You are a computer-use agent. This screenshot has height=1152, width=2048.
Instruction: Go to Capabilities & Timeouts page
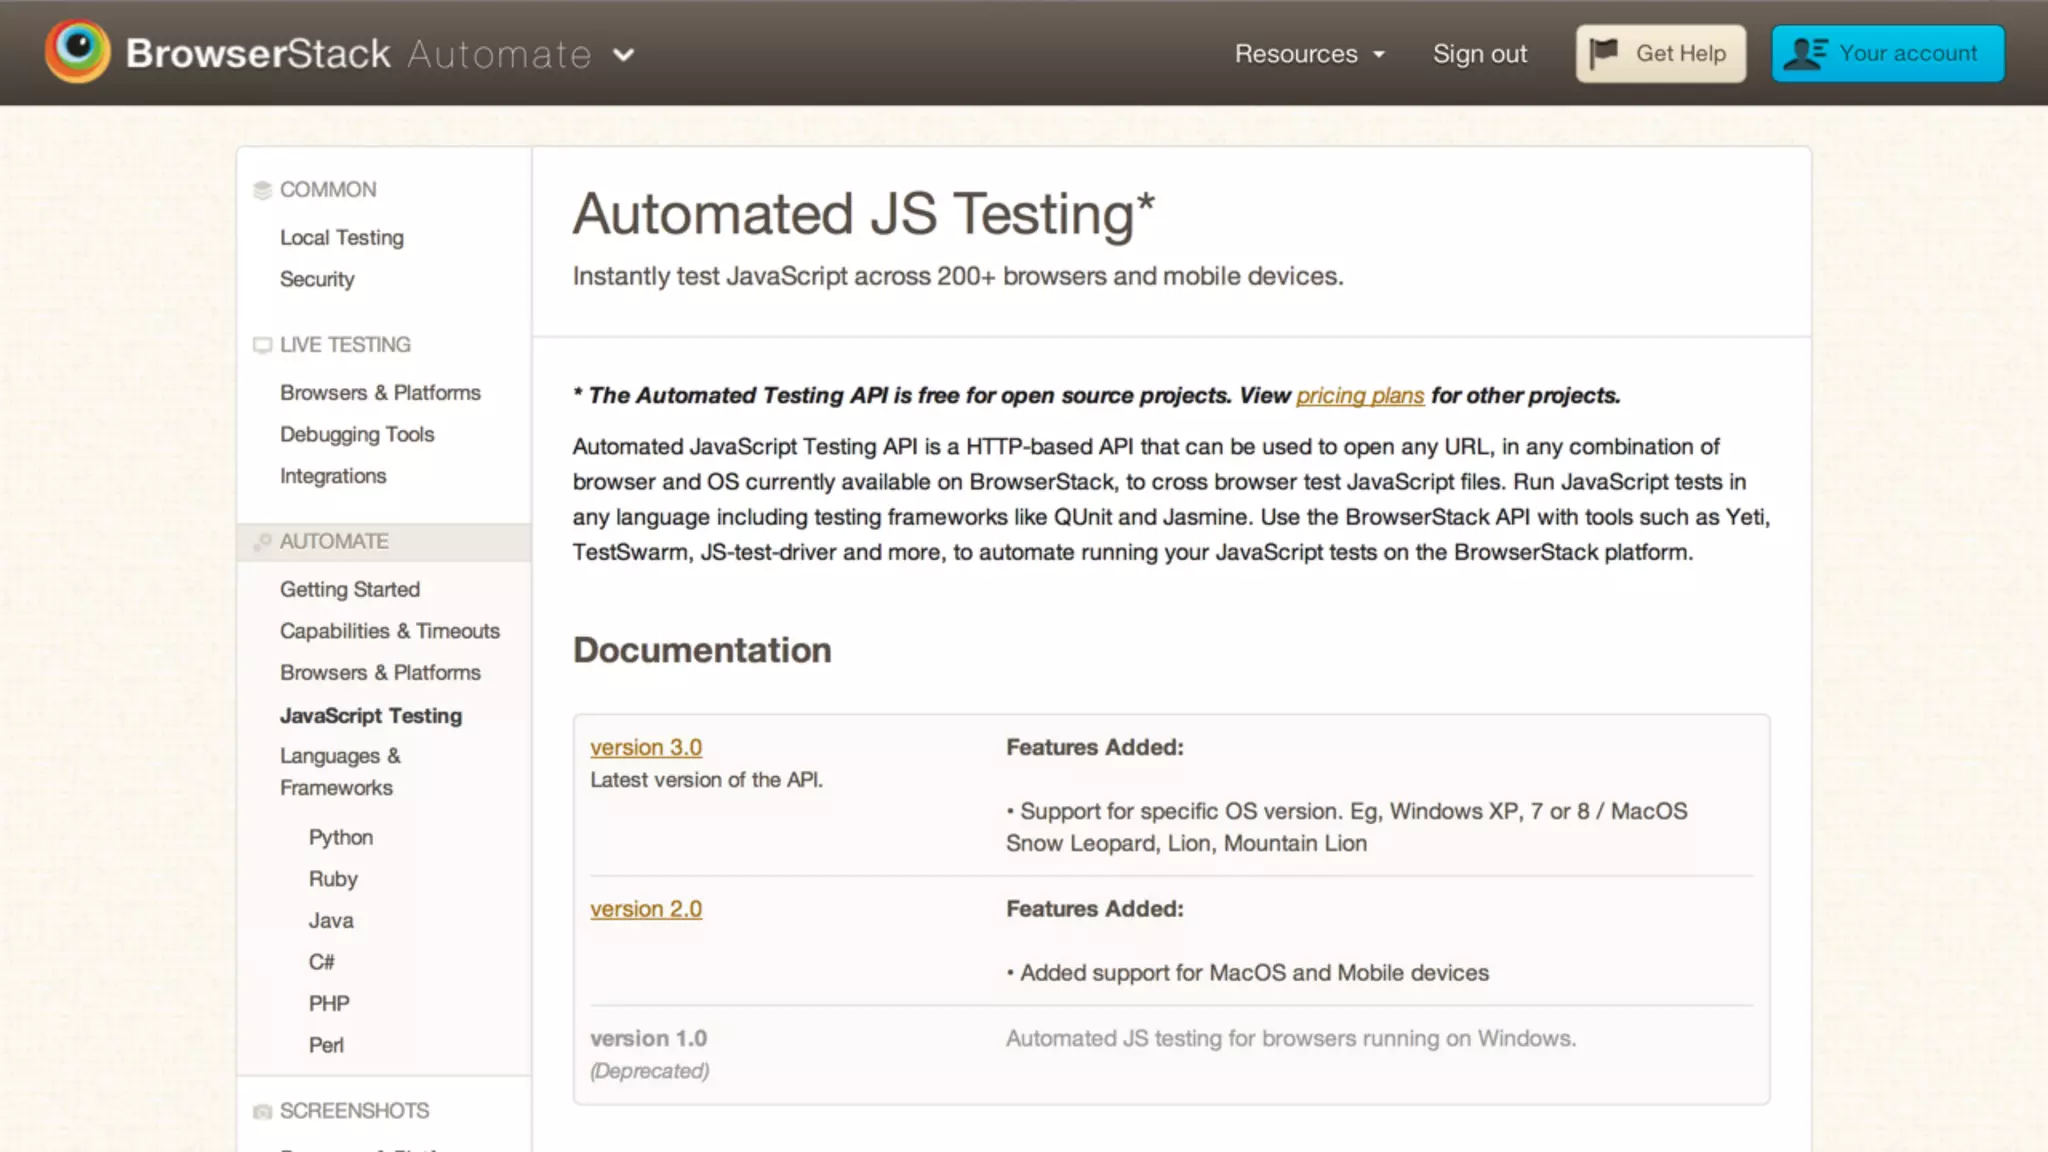(389, 631)
